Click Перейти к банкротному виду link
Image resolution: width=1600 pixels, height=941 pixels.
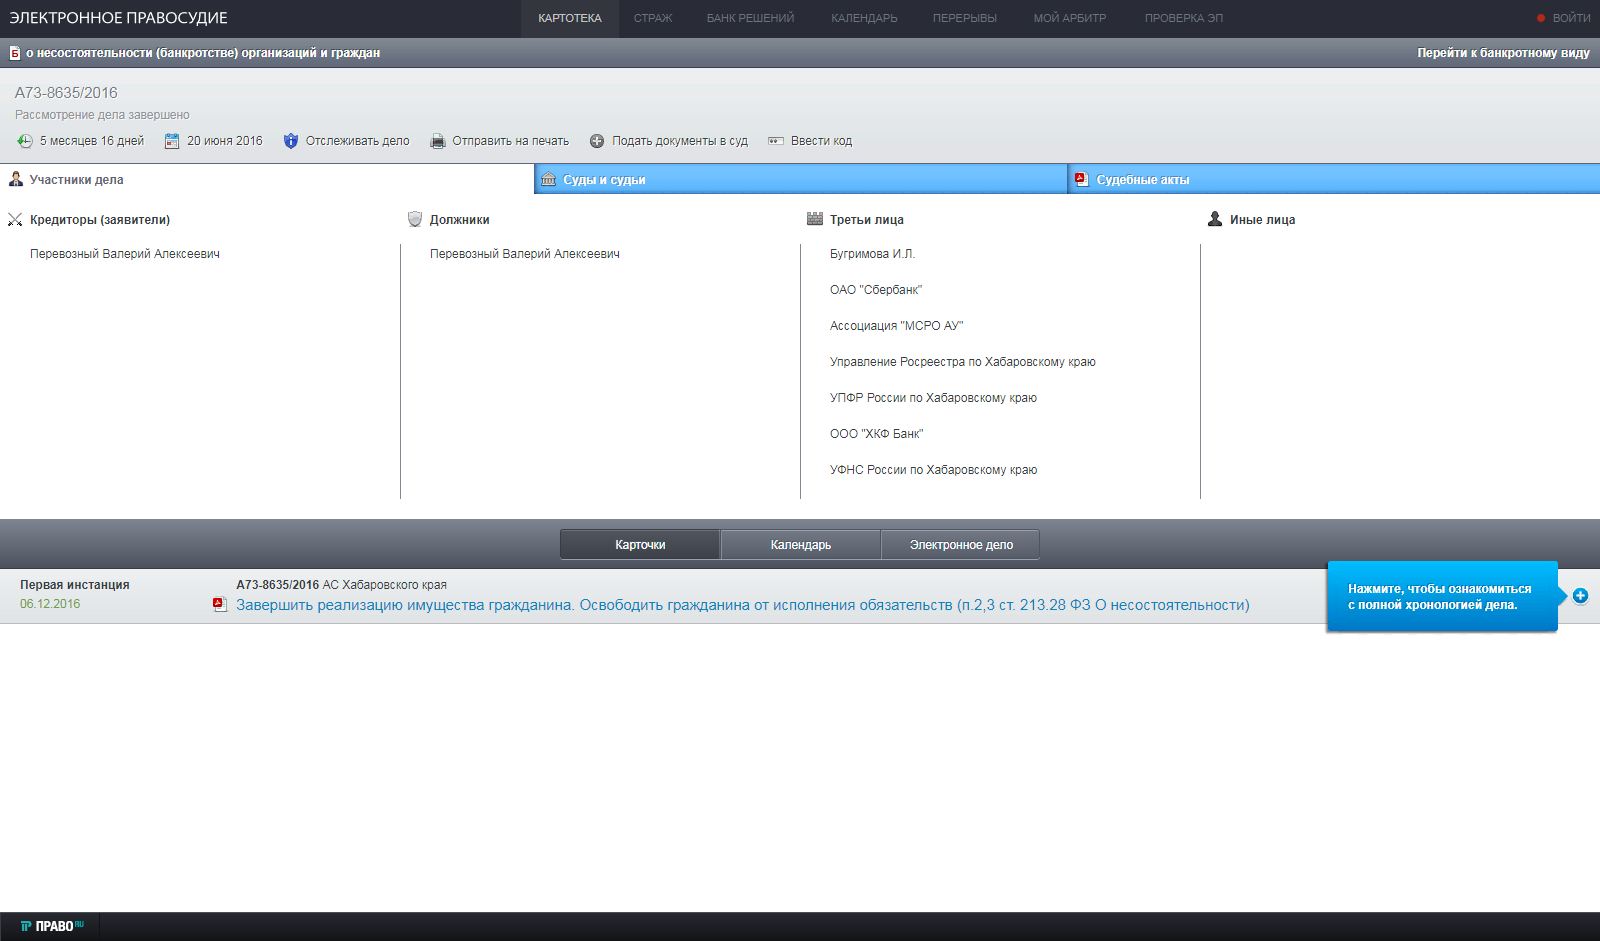click(x=1502, y=53)
